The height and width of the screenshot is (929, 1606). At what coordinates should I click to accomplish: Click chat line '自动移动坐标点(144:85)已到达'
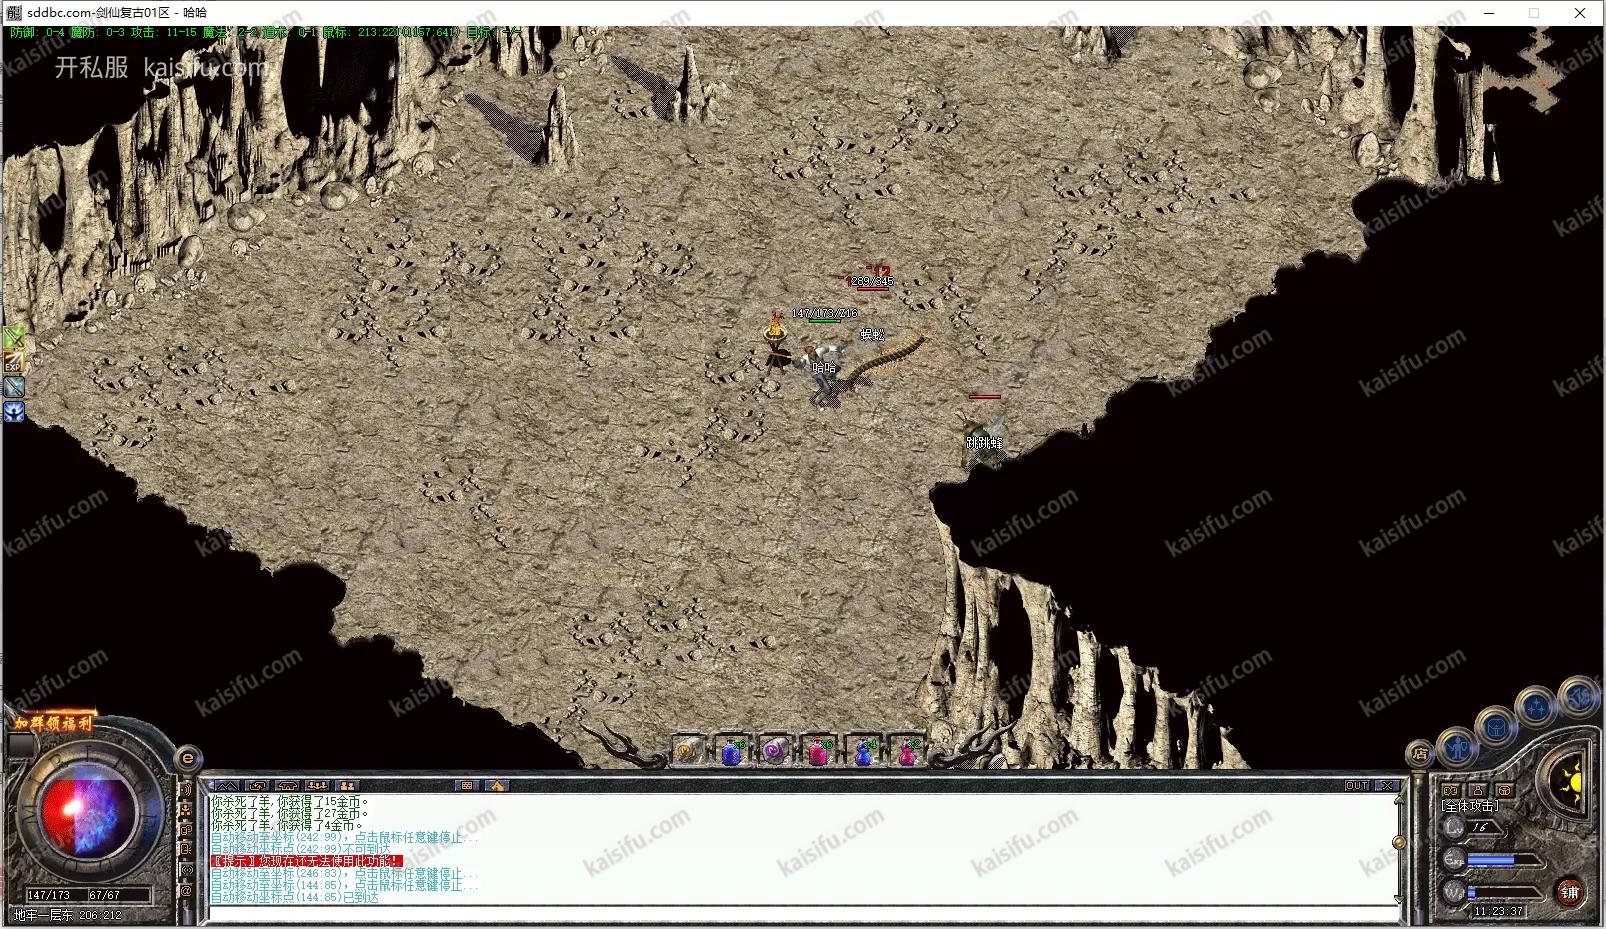(x=295, y=897)
